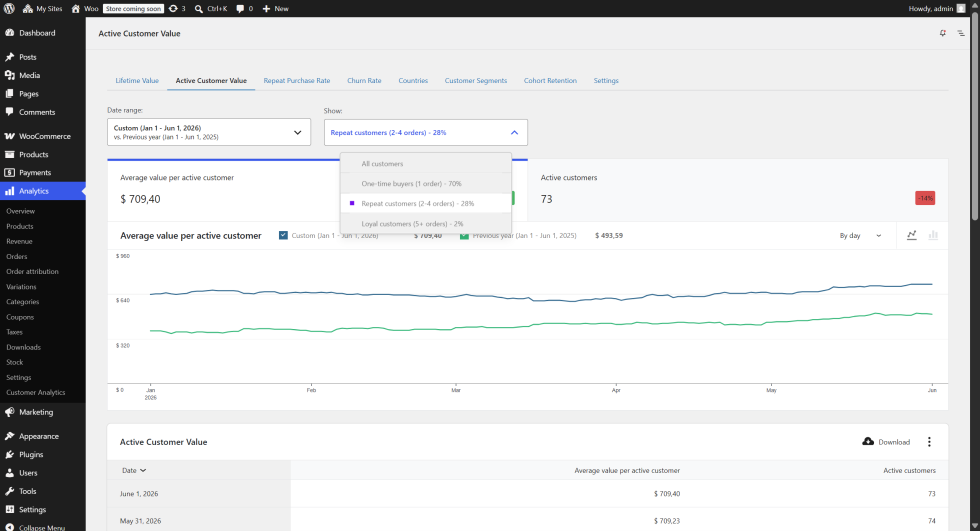Click the updates icon showing 3

pos(178,9)
